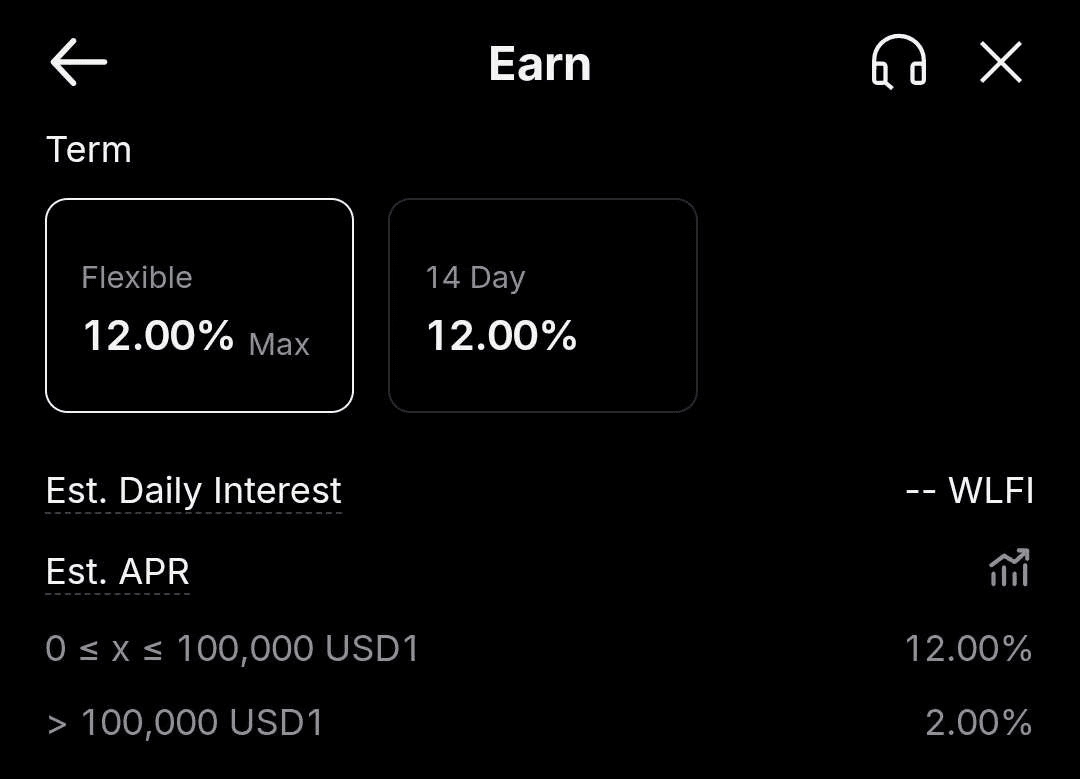Tap the 12.00% rate in Flexible card
This screenshot has width=1080, height=779.
point(158,336)
